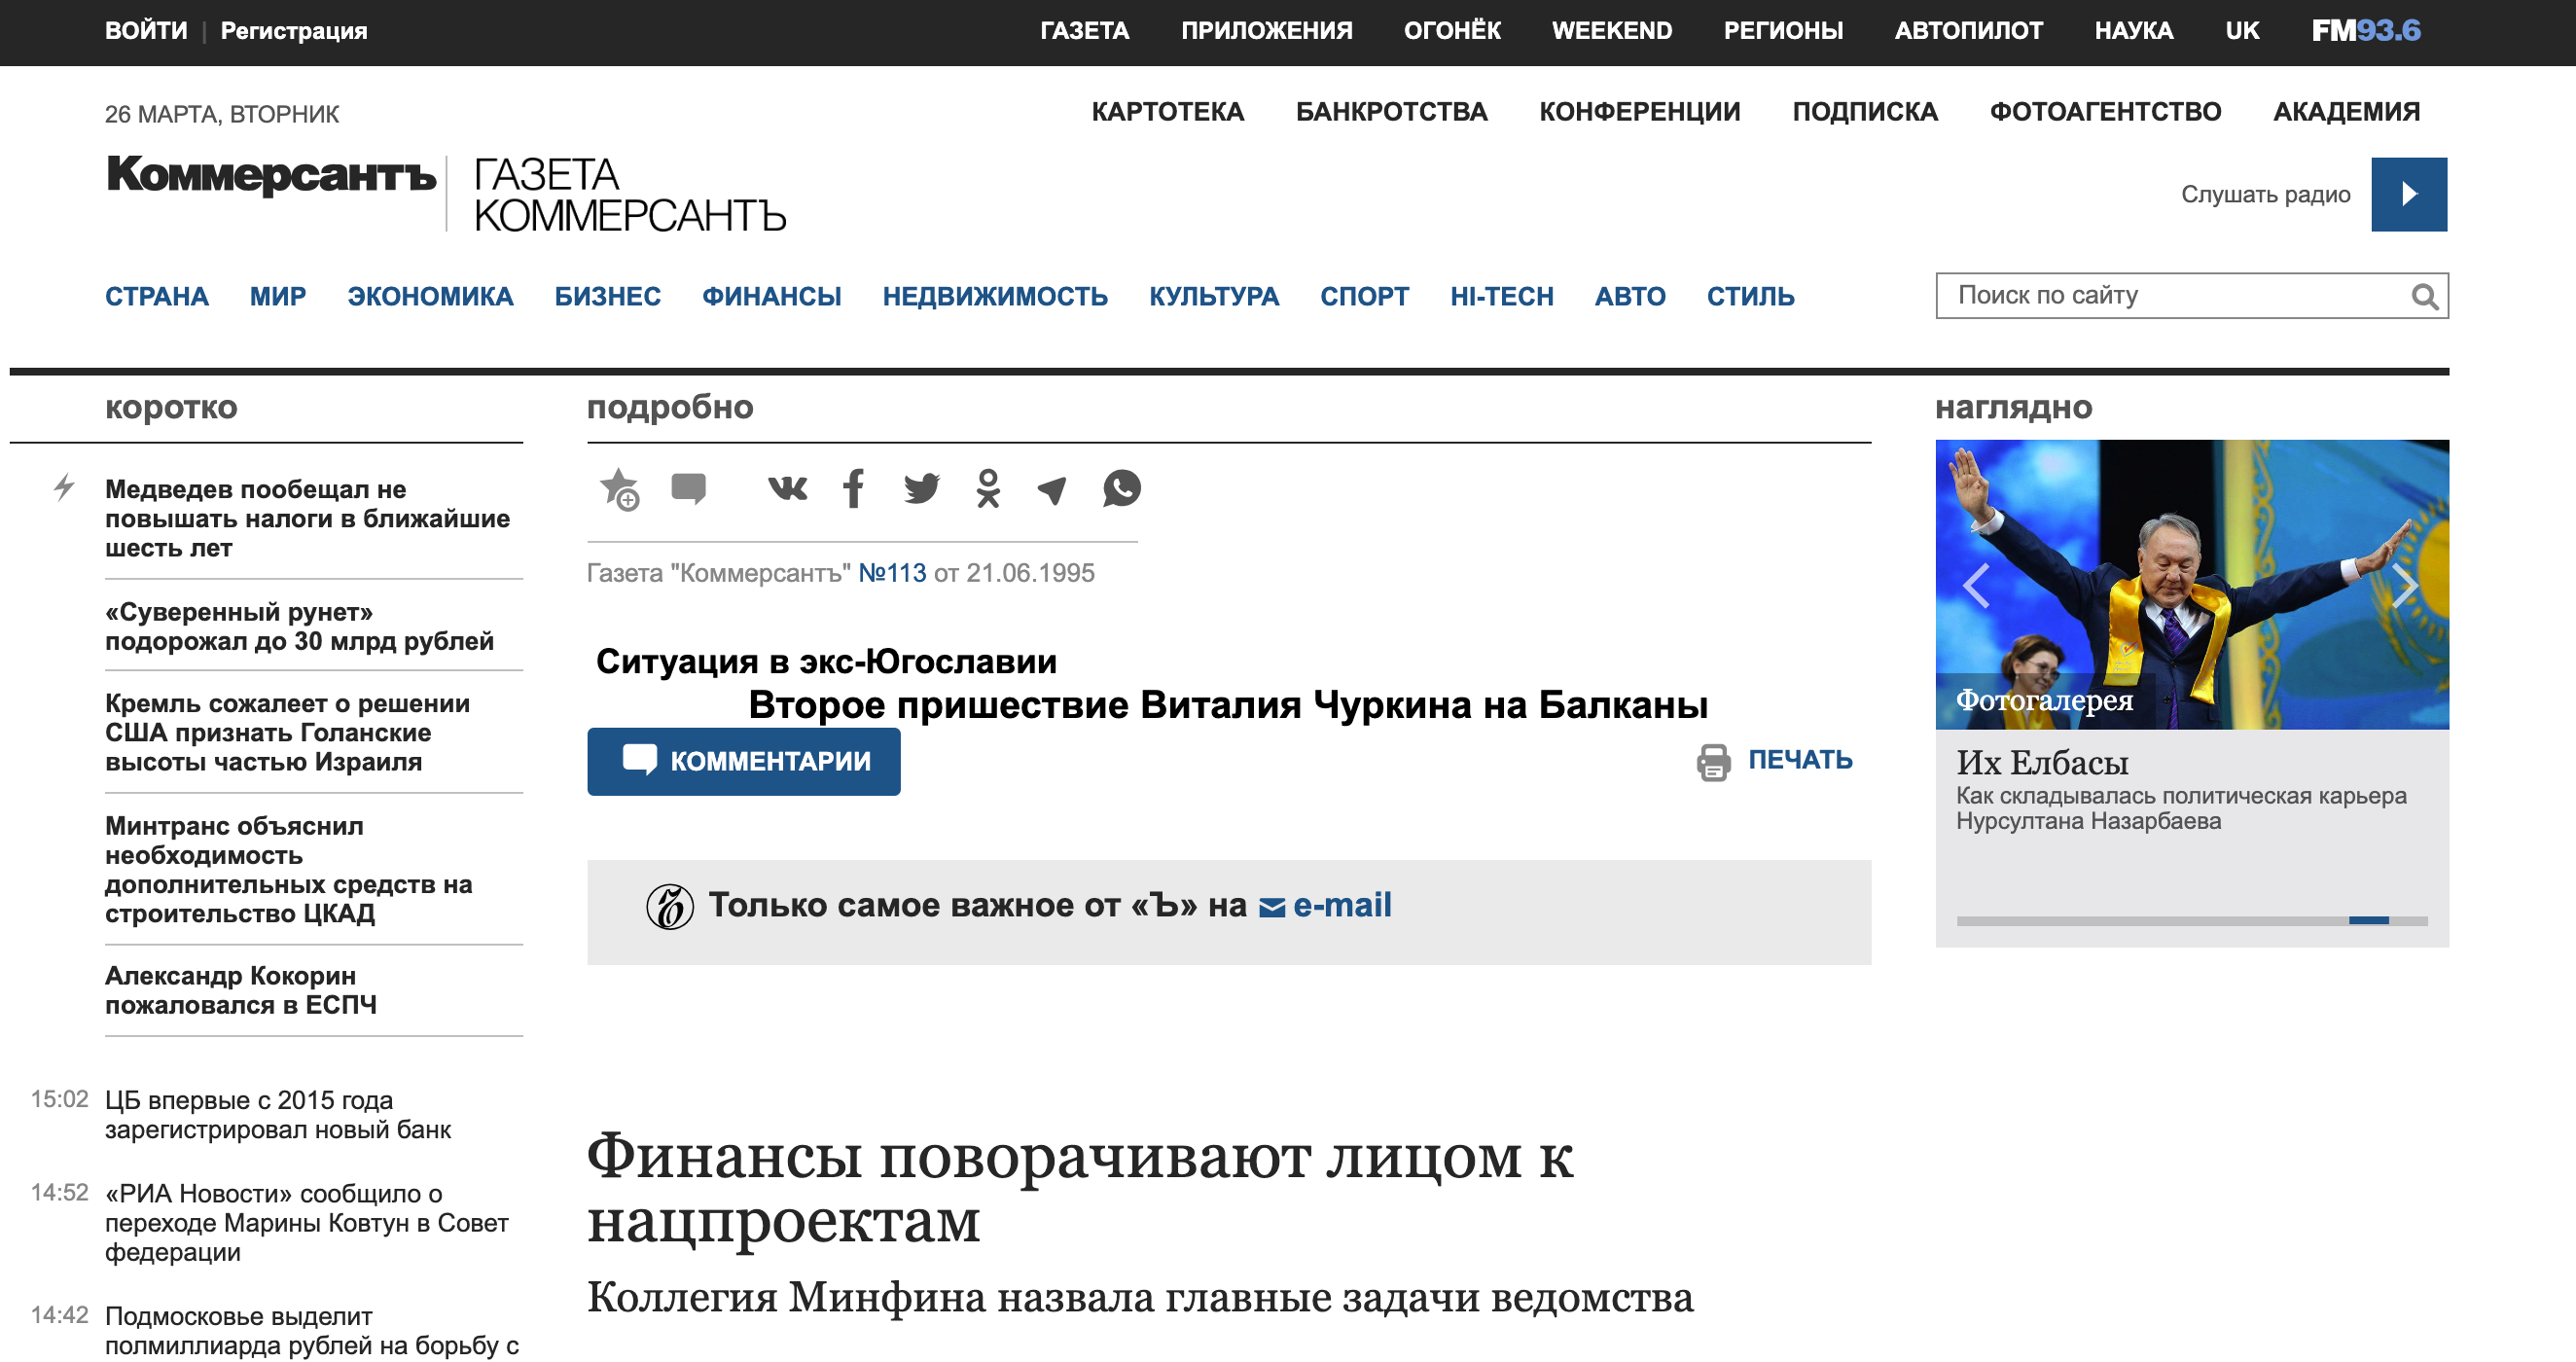The image size is (2576, 1362).
Task: Open the КАРТОТЕКА menu item
Action: 1167,112
